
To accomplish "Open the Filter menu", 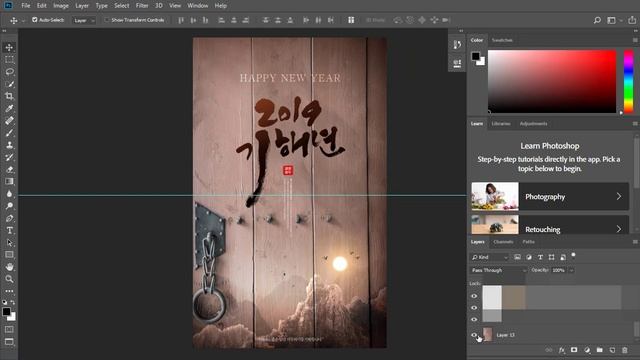I will pyautogui.click(x=142, y=6).
